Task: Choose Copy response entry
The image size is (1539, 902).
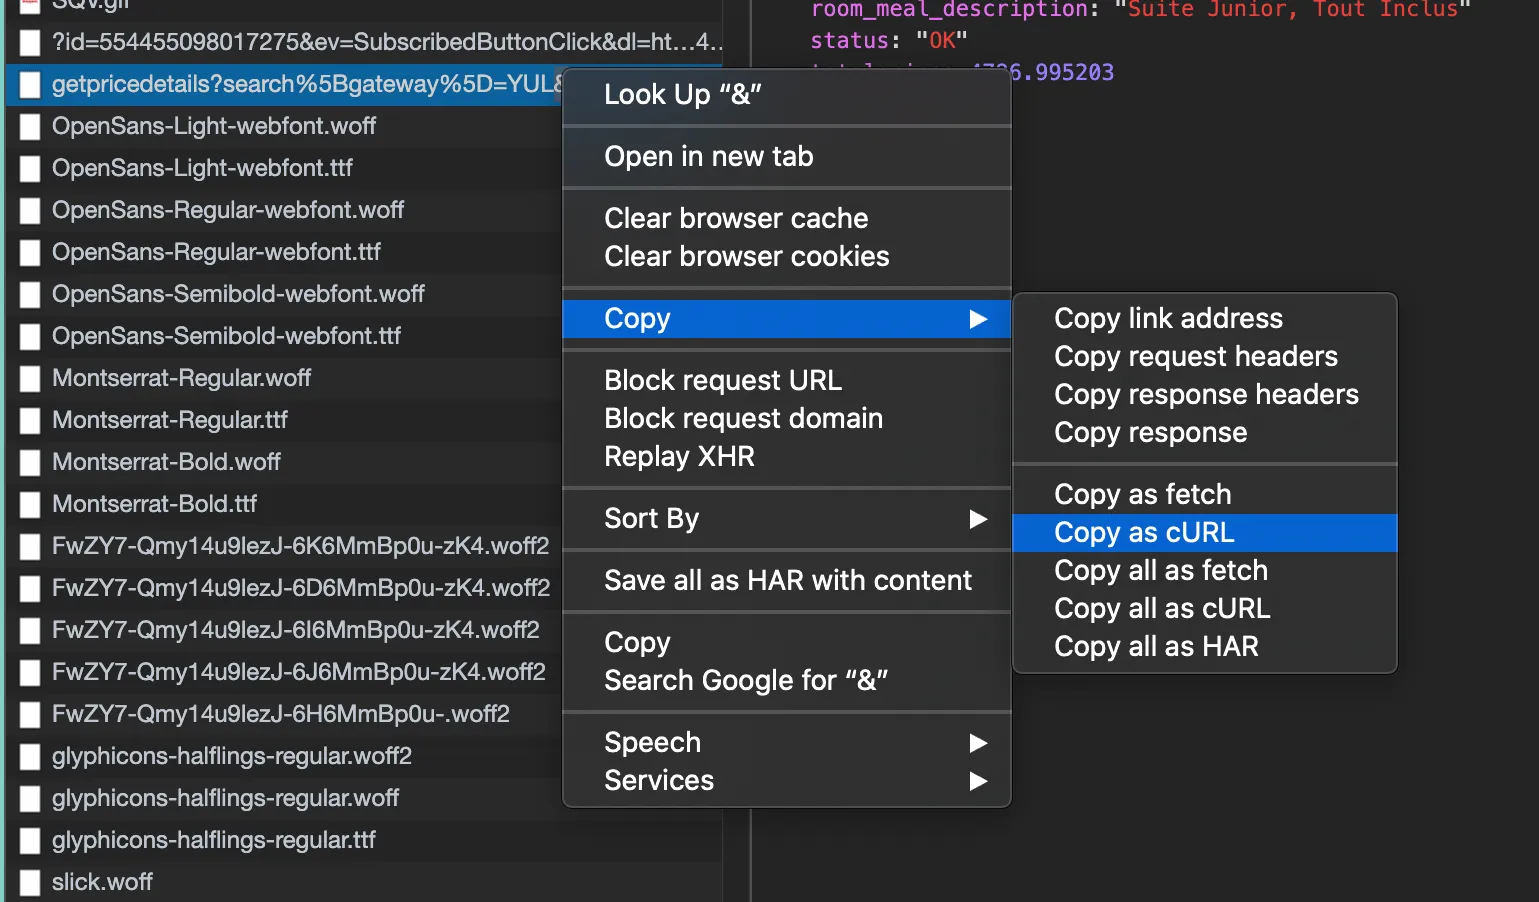Action: pyautogui.click(x=1204, y=433)
